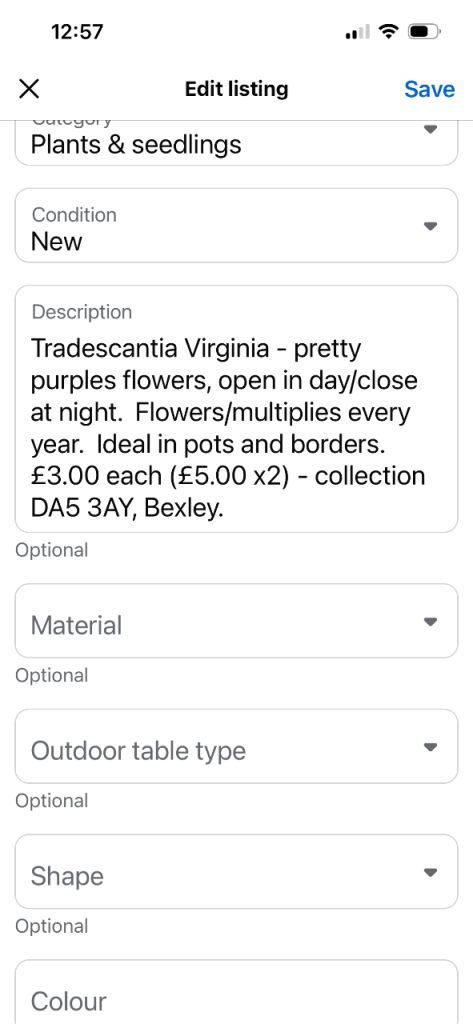This screenshot has height=1024, width=473.
Task: Tap the cellular signal bars icon
Action: click(x=357, y=31)
